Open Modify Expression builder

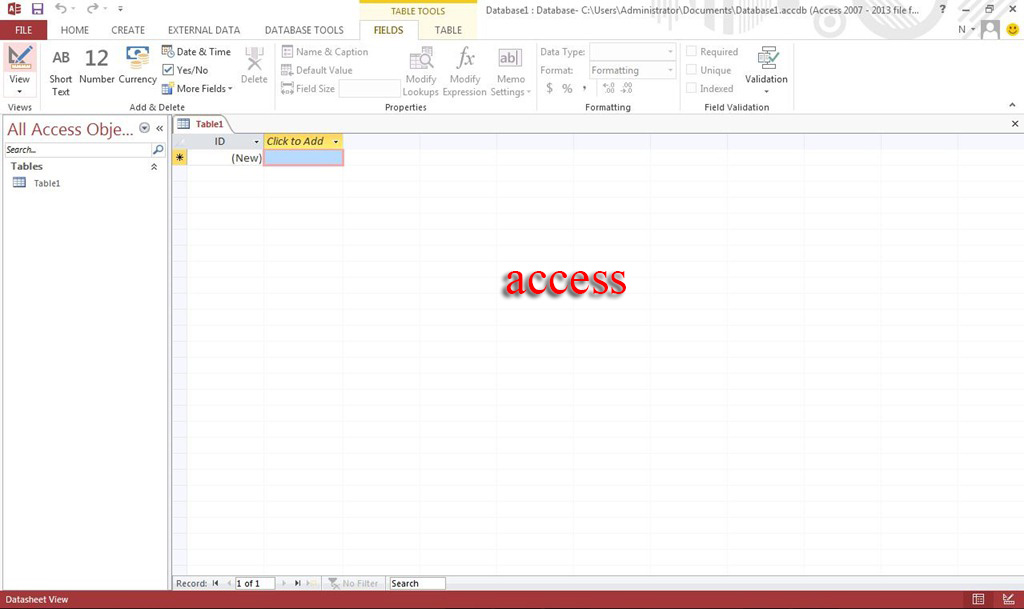(464, 72)
